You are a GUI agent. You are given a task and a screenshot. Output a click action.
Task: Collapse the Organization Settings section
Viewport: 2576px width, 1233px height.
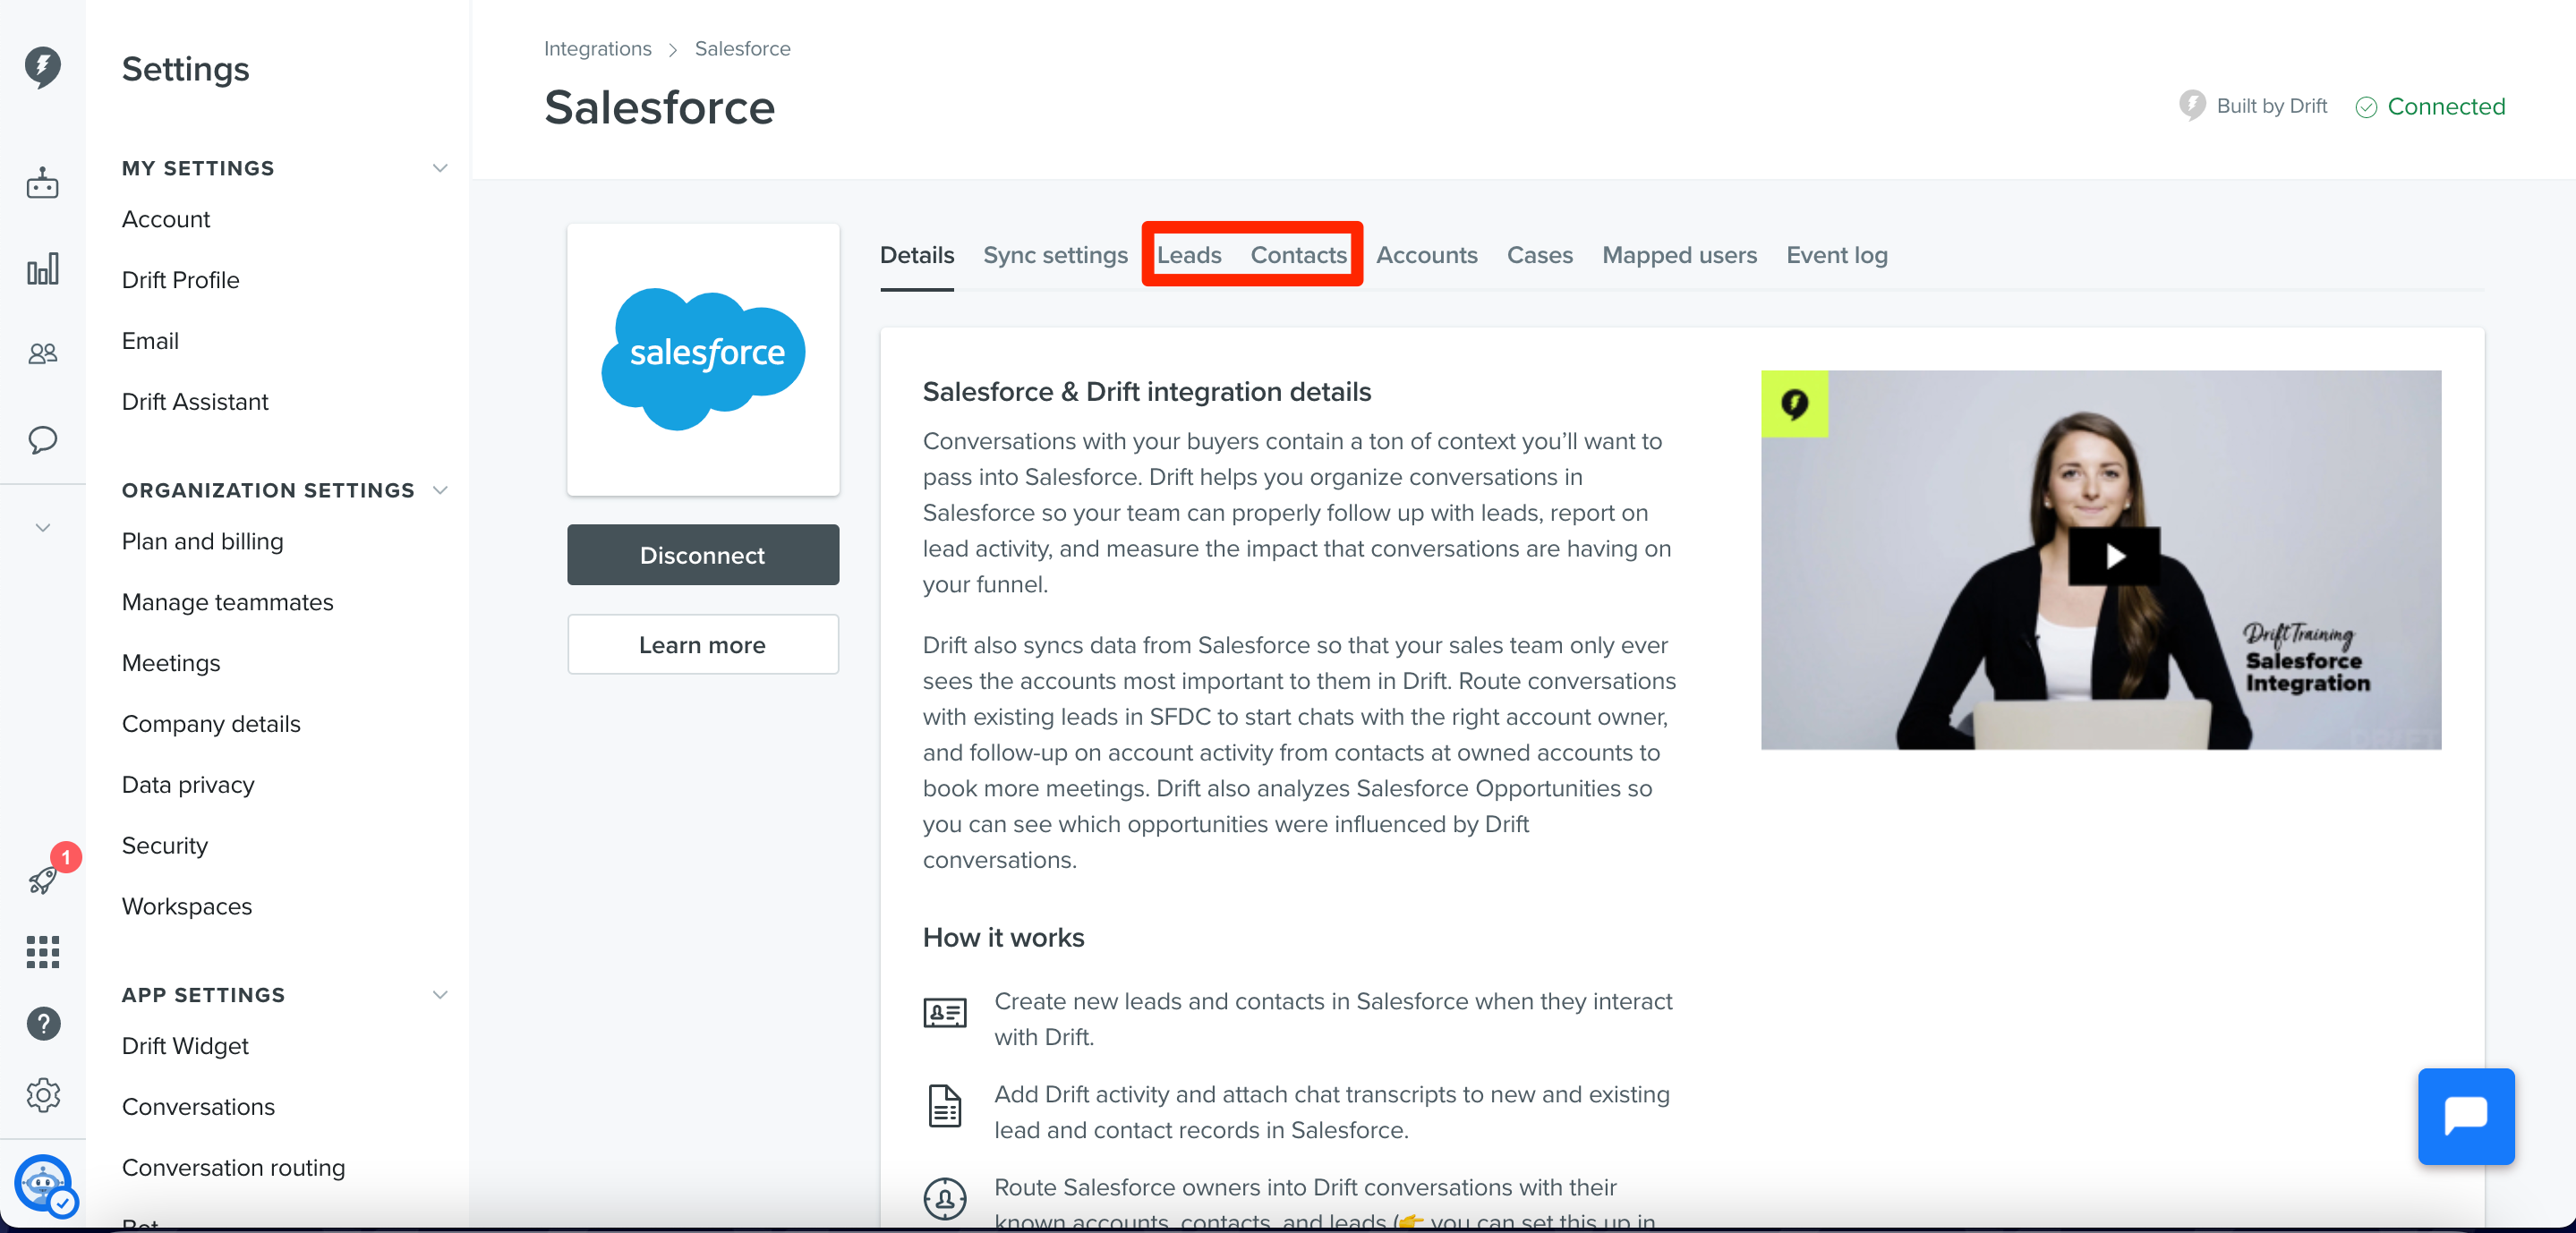pyautogui.click(x=439, y=490)
